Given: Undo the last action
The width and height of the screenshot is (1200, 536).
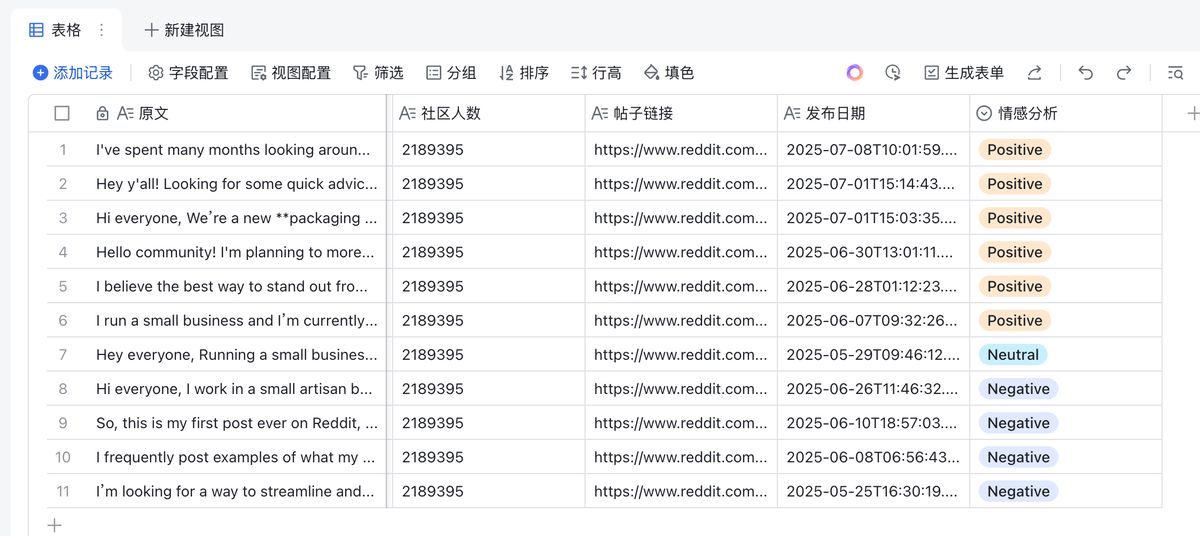Looking at the screenshot, I should [x=1086, y=73].
